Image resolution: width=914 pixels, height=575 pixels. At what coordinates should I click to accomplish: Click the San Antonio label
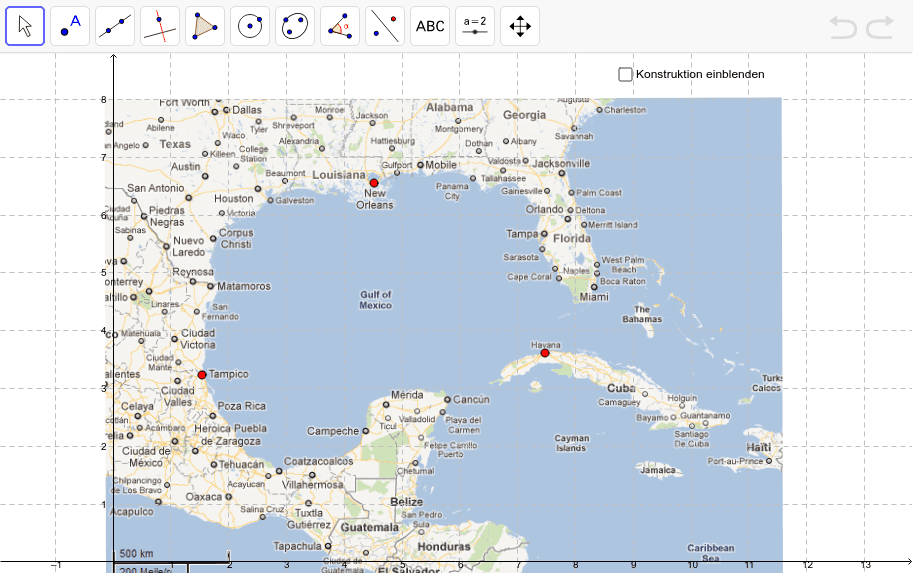pyautogui.click(x=156, y=188)
